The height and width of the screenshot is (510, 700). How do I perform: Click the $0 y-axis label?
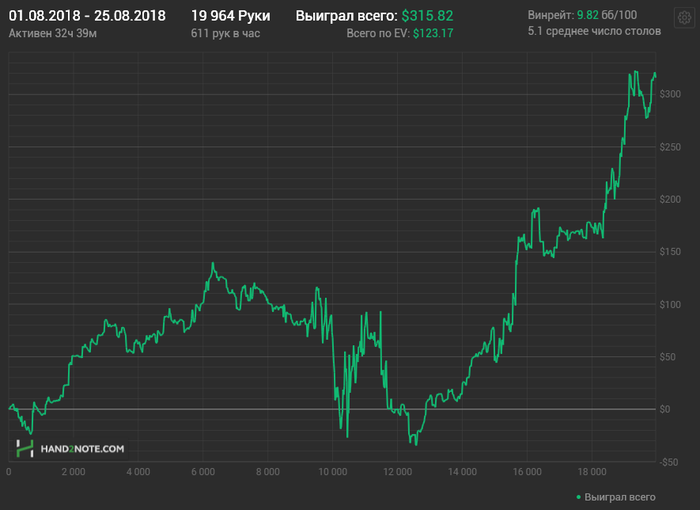click(x=665, y=409)
